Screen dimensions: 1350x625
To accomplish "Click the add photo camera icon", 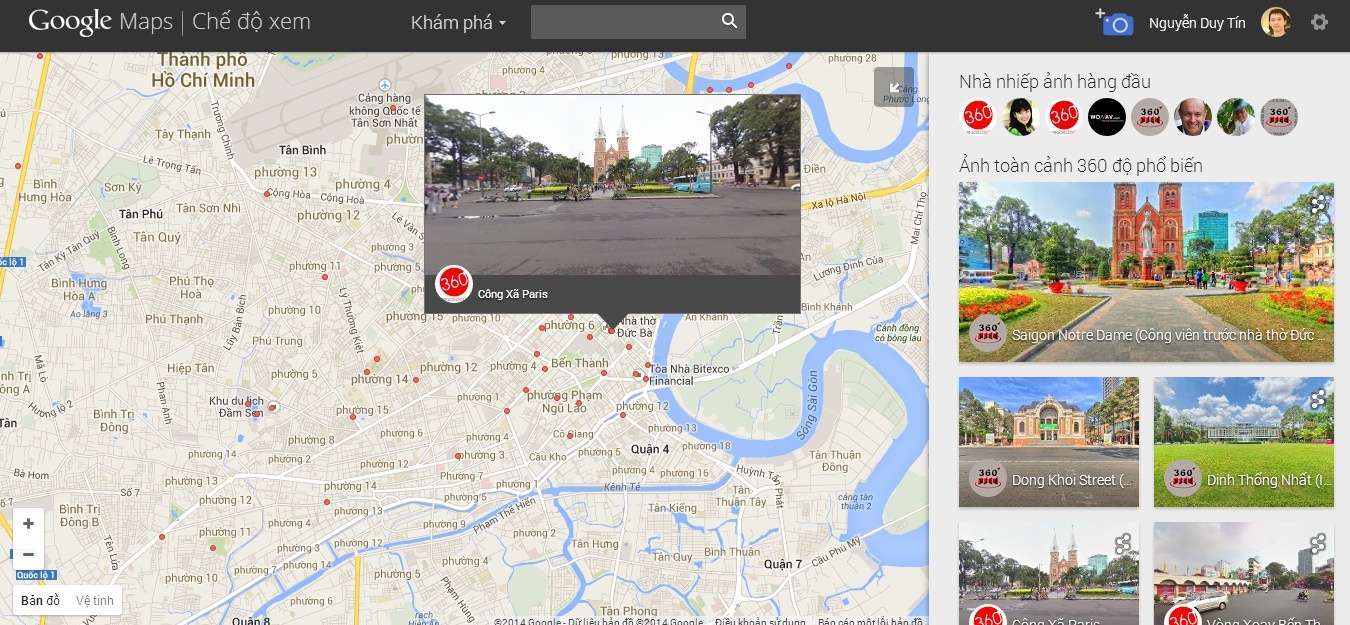I will coord(1114,22).
